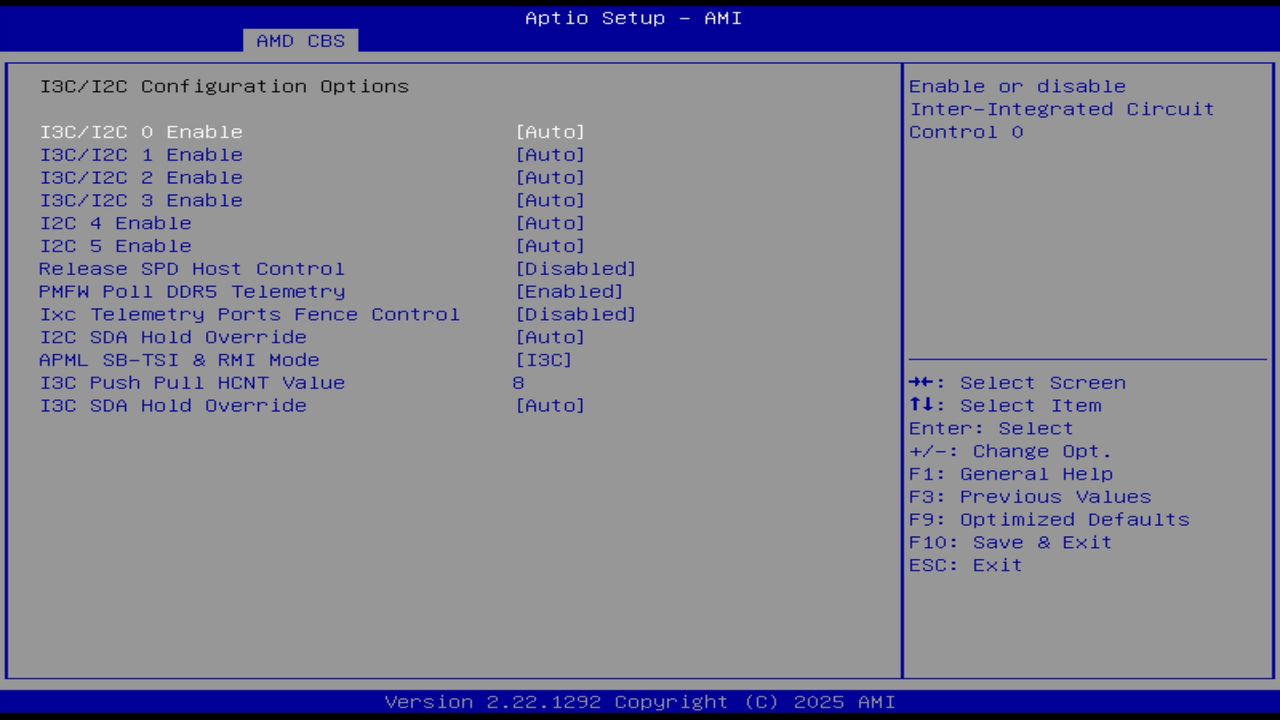Select APML SB-TSI & RMI Mode
Image resolution: width=1280 pixels, height=720 pixels.
(179, 360)
